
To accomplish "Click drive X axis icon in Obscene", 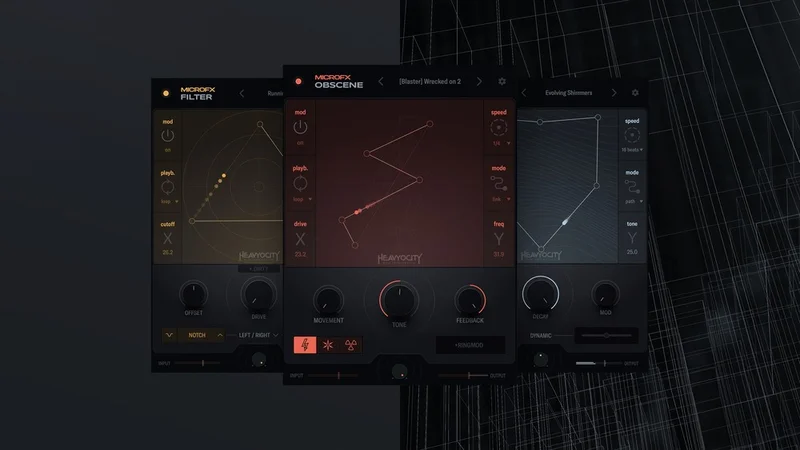I will tap(300, 239).
